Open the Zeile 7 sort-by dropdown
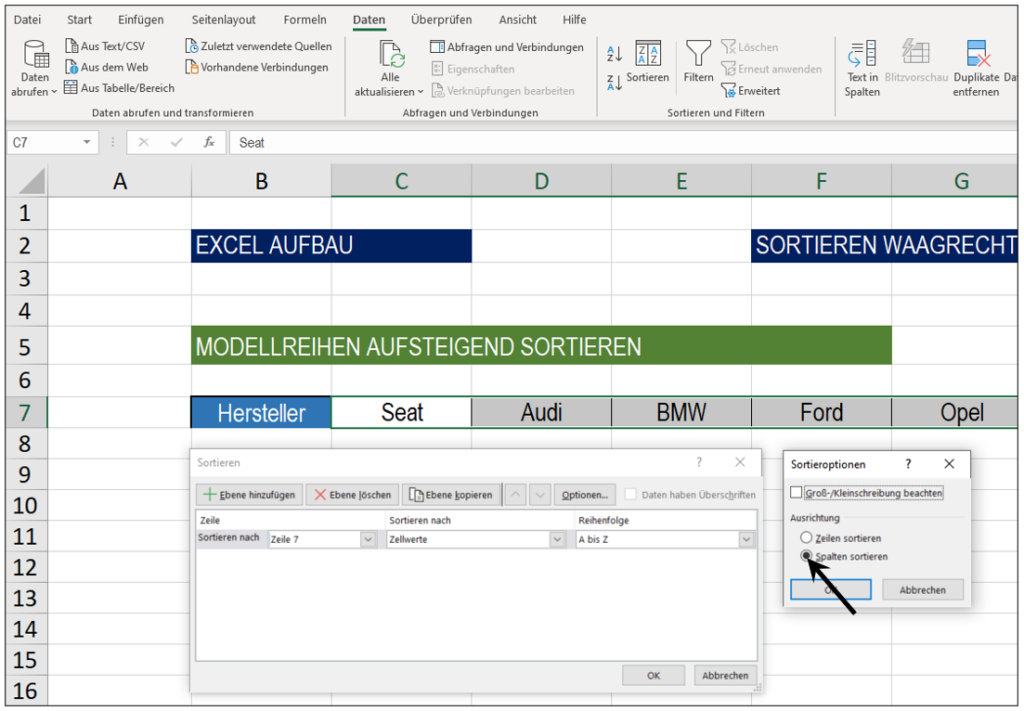 tap(368, 539)
